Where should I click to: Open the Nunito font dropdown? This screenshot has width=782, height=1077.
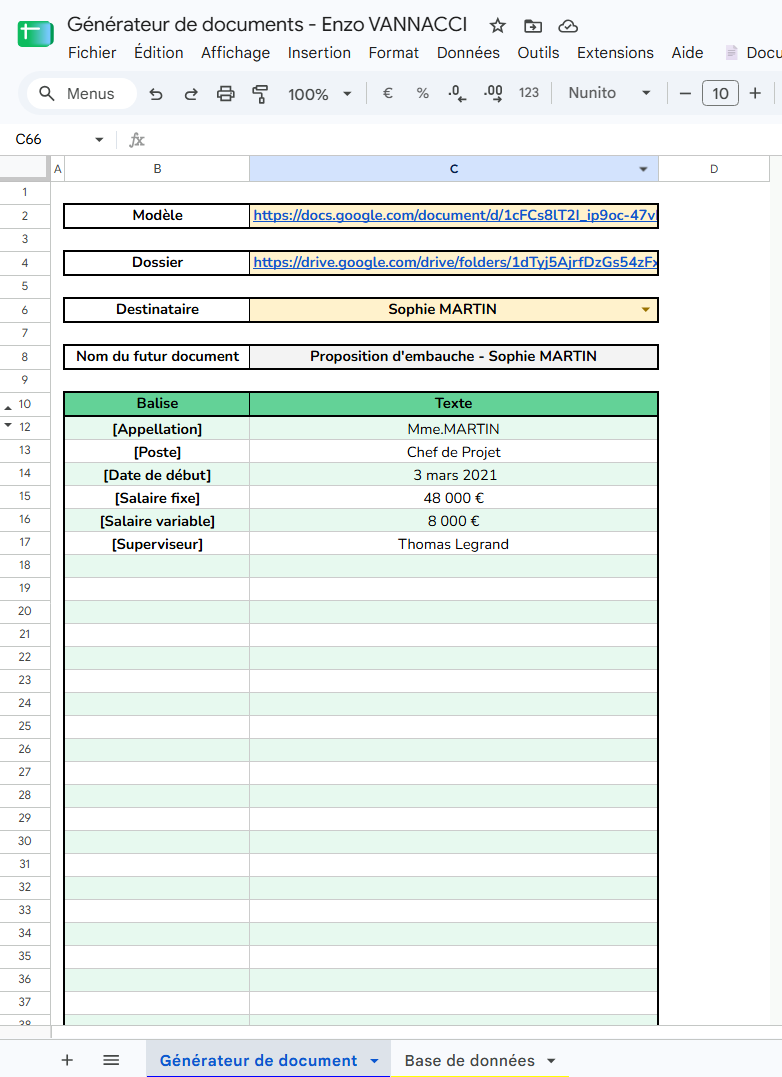click(x=610, y=93)
